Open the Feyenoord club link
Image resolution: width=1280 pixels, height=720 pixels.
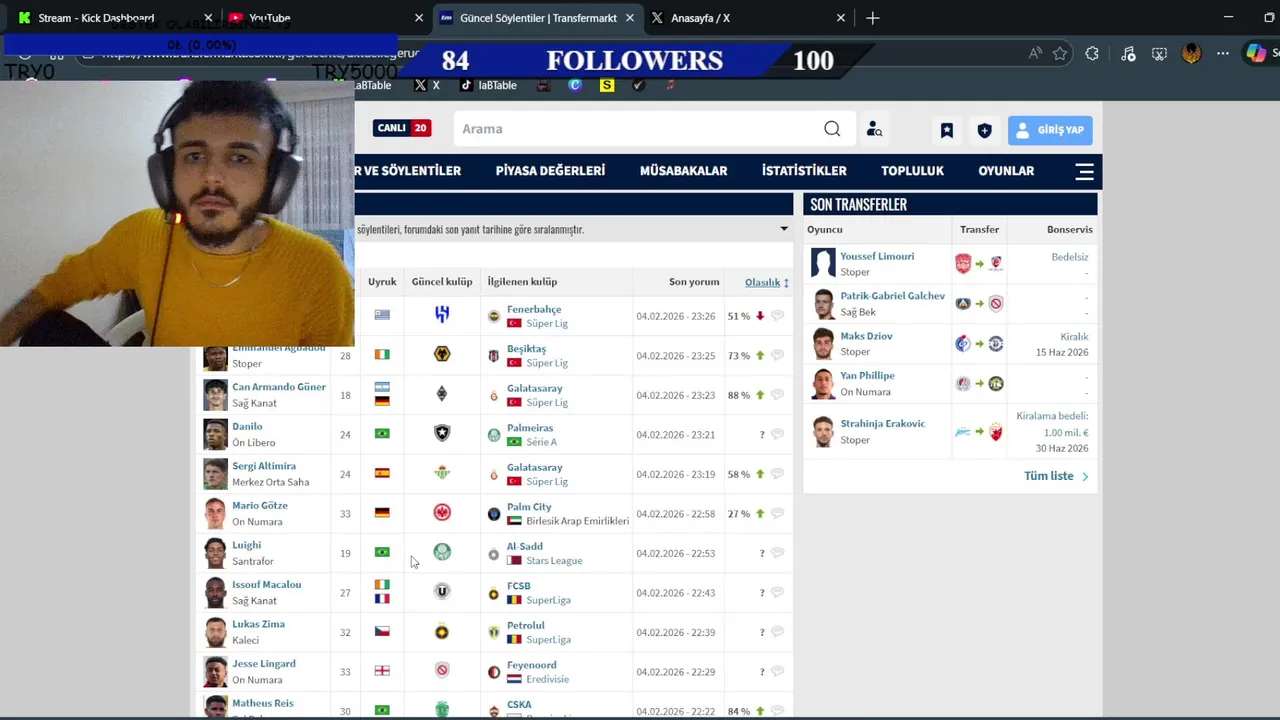click(531, 665)
